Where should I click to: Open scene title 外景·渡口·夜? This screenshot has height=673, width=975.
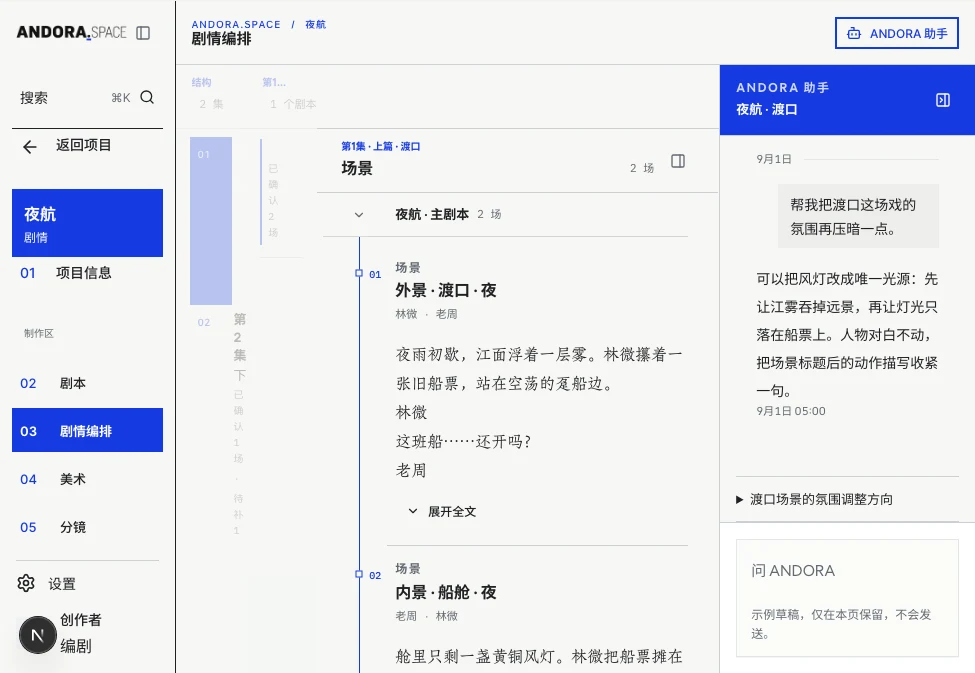[x=446, y=290]
